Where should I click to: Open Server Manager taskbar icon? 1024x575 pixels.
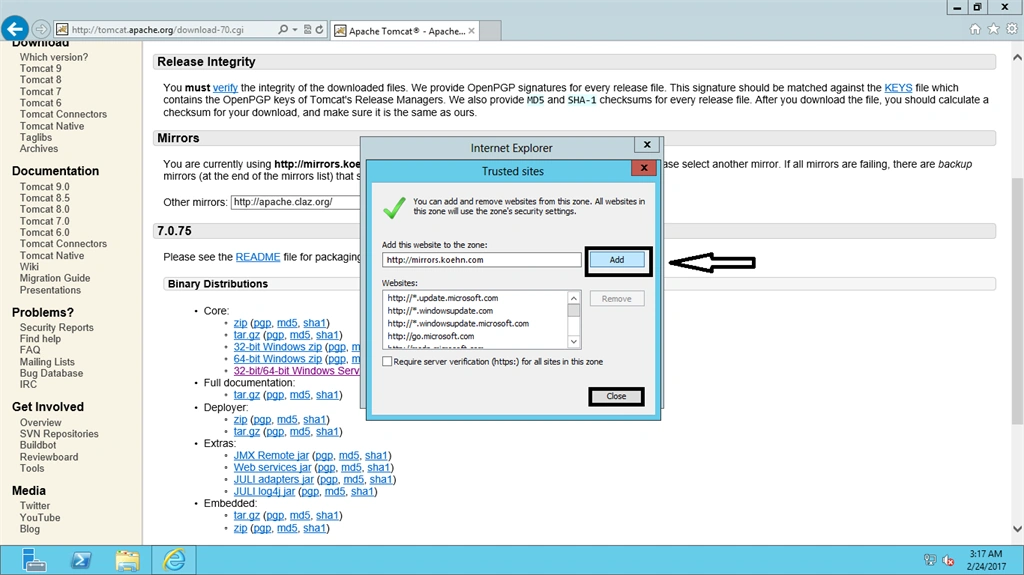click(x=33, y=560)
